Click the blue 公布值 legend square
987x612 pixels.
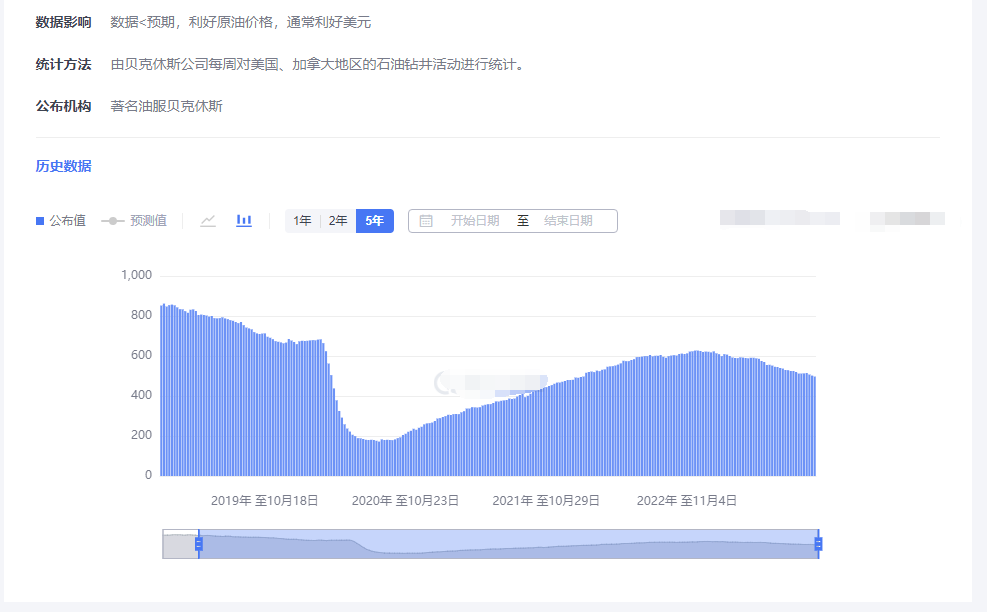(40, 221)
